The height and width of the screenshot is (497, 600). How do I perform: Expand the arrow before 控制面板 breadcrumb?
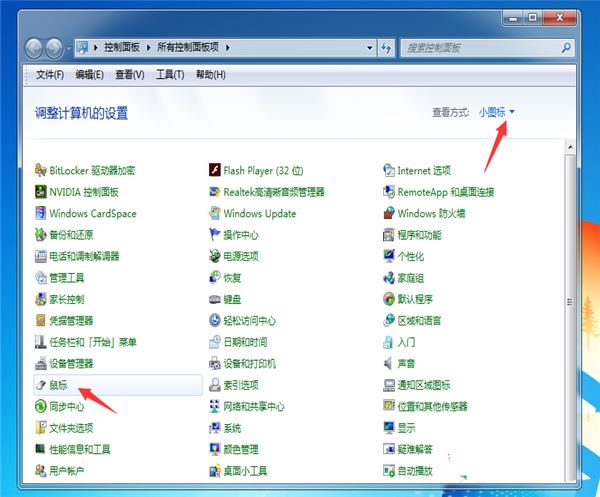pos(96,48)
